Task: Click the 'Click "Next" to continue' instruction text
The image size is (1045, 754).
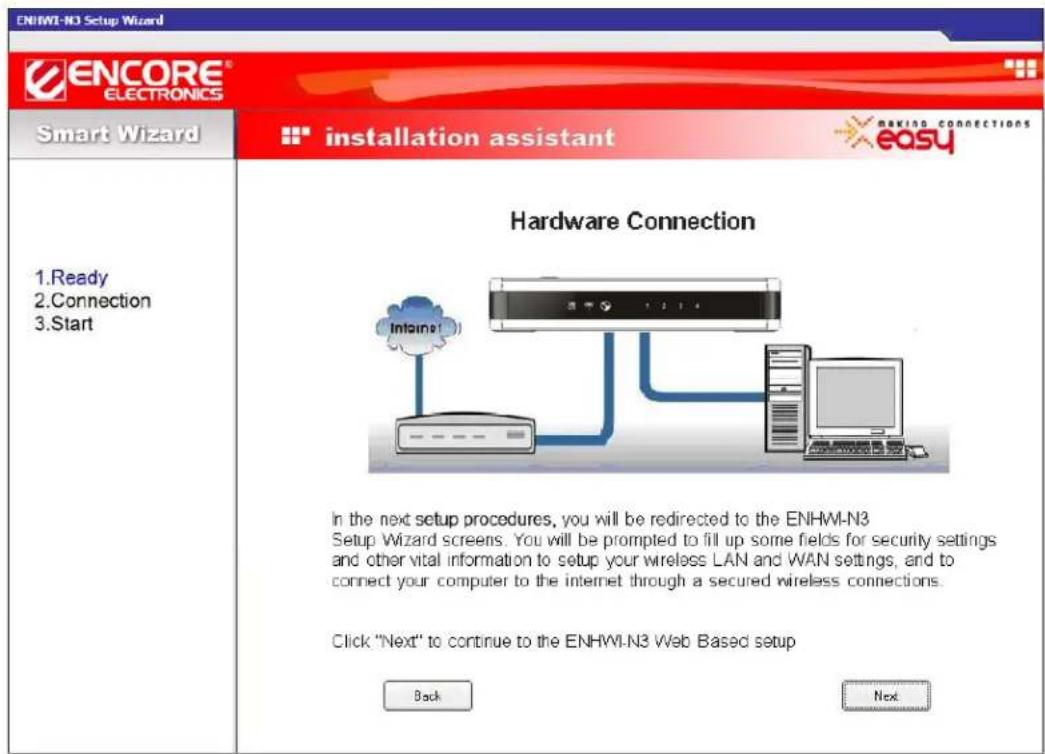Action: pyautogui.click(x=564, y=641)
